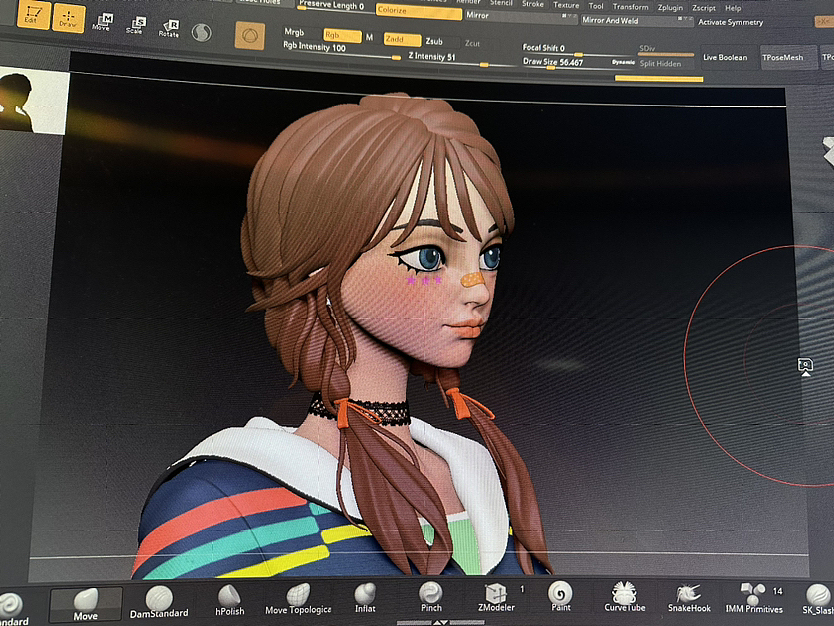Screen dimensions: 834x626
Task: Toggle the M material mode
Action: [x=370, y=37]
